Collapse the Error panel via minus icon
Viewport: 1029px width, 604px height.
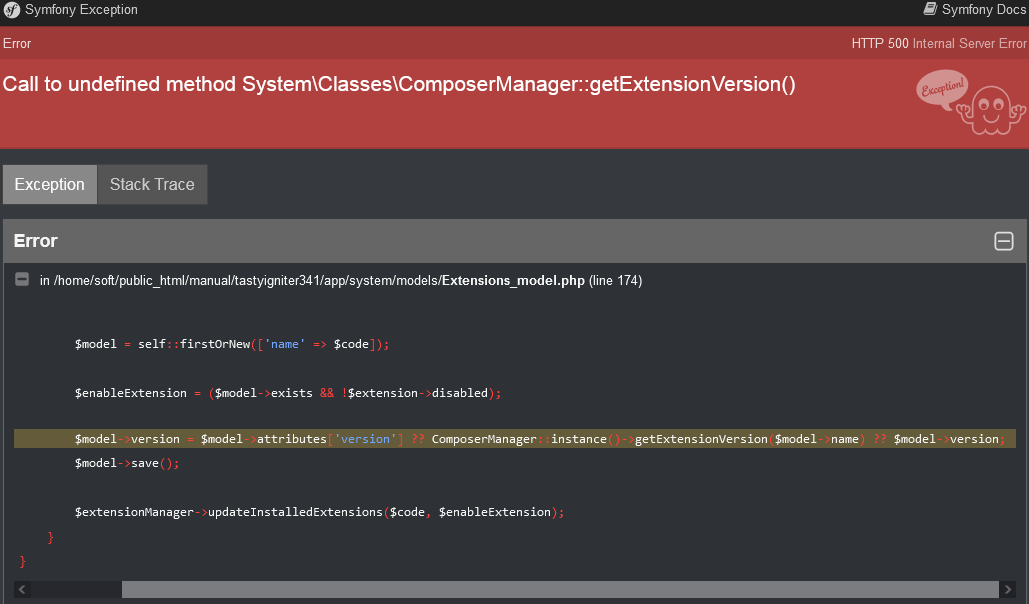coord(1003,241)
